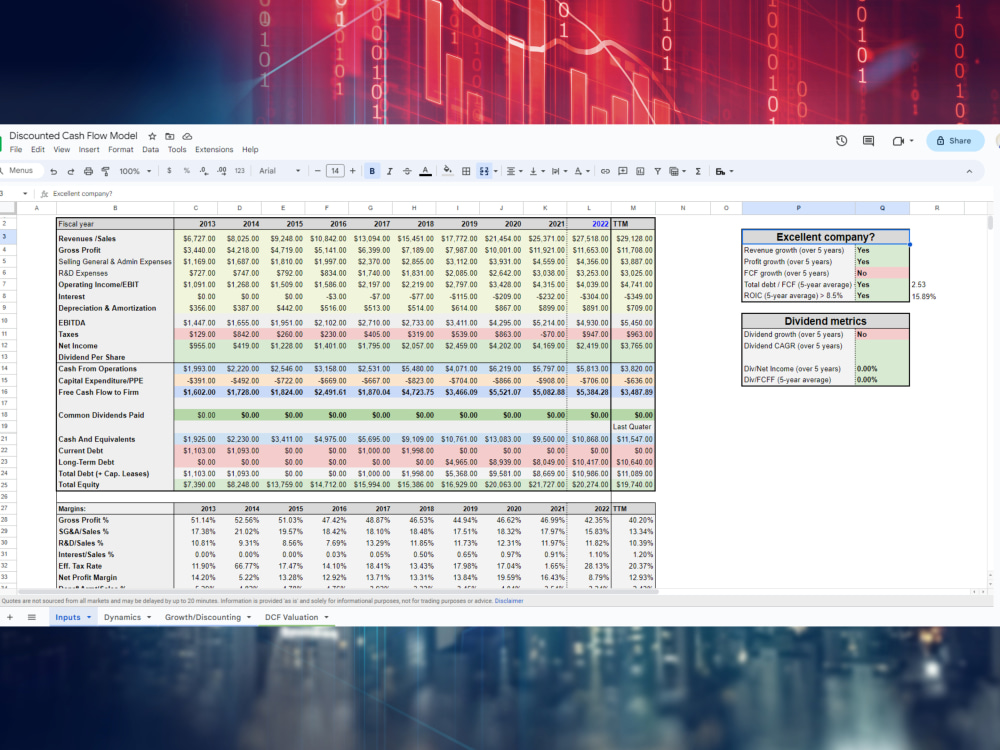The width and height of the screenshot is (1000, 750).
Task: Click the move to folder icon
Action: (170, 136)
